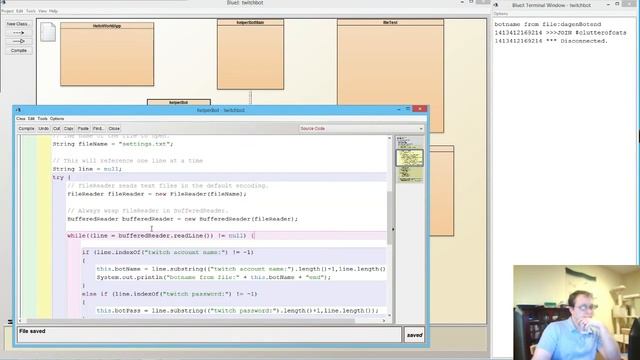Click terminal line '>>>JOIN #clutterofcats'
Image resolution: width=640 pixels, height=360 pixels.
tap(560, 33)
